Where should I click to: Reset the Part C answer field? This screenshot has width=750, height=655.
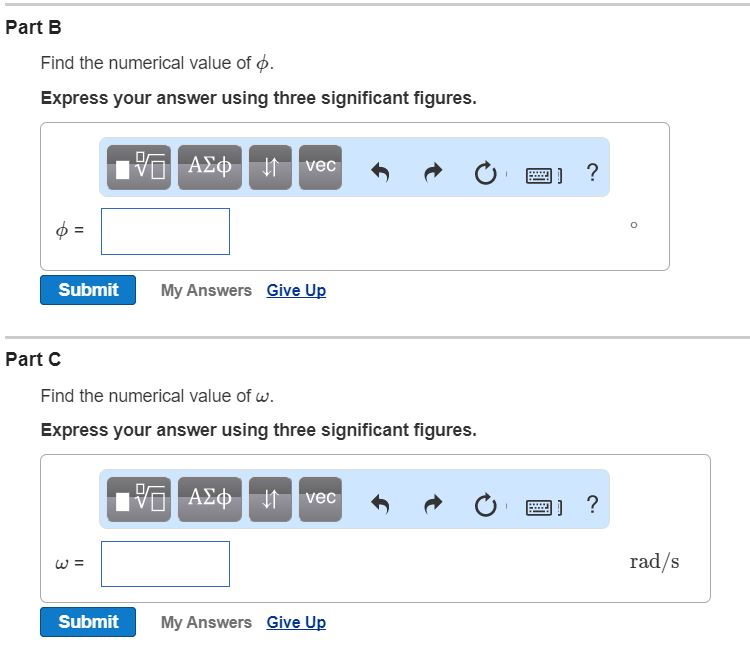click(485, 505)
